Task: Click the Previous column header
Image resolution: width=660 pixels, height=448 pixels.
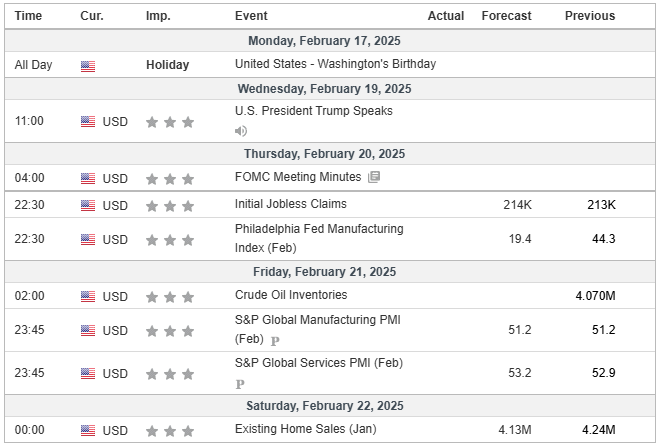Action: click(590, 16)
